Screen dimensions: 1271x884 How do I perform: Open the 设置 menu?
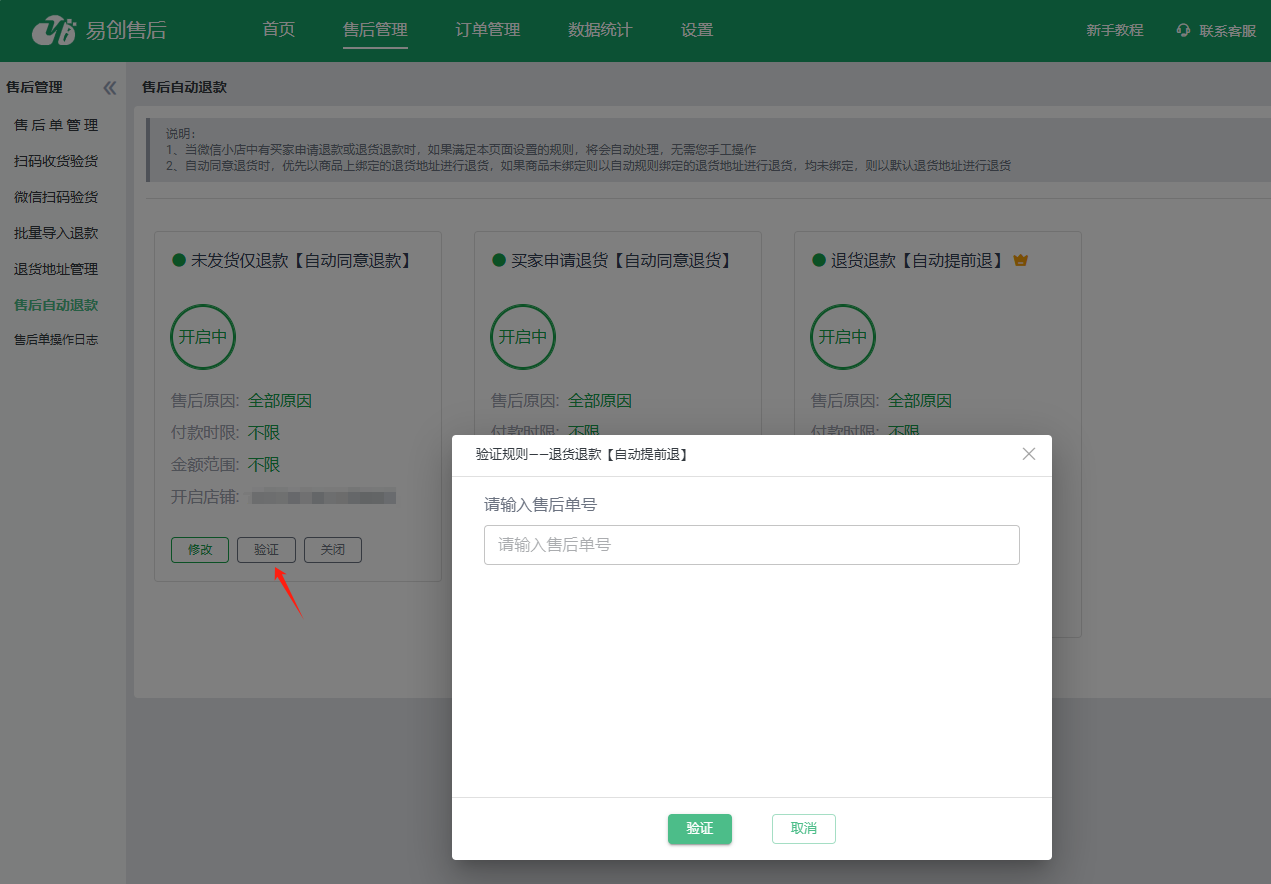coord(697,30)
